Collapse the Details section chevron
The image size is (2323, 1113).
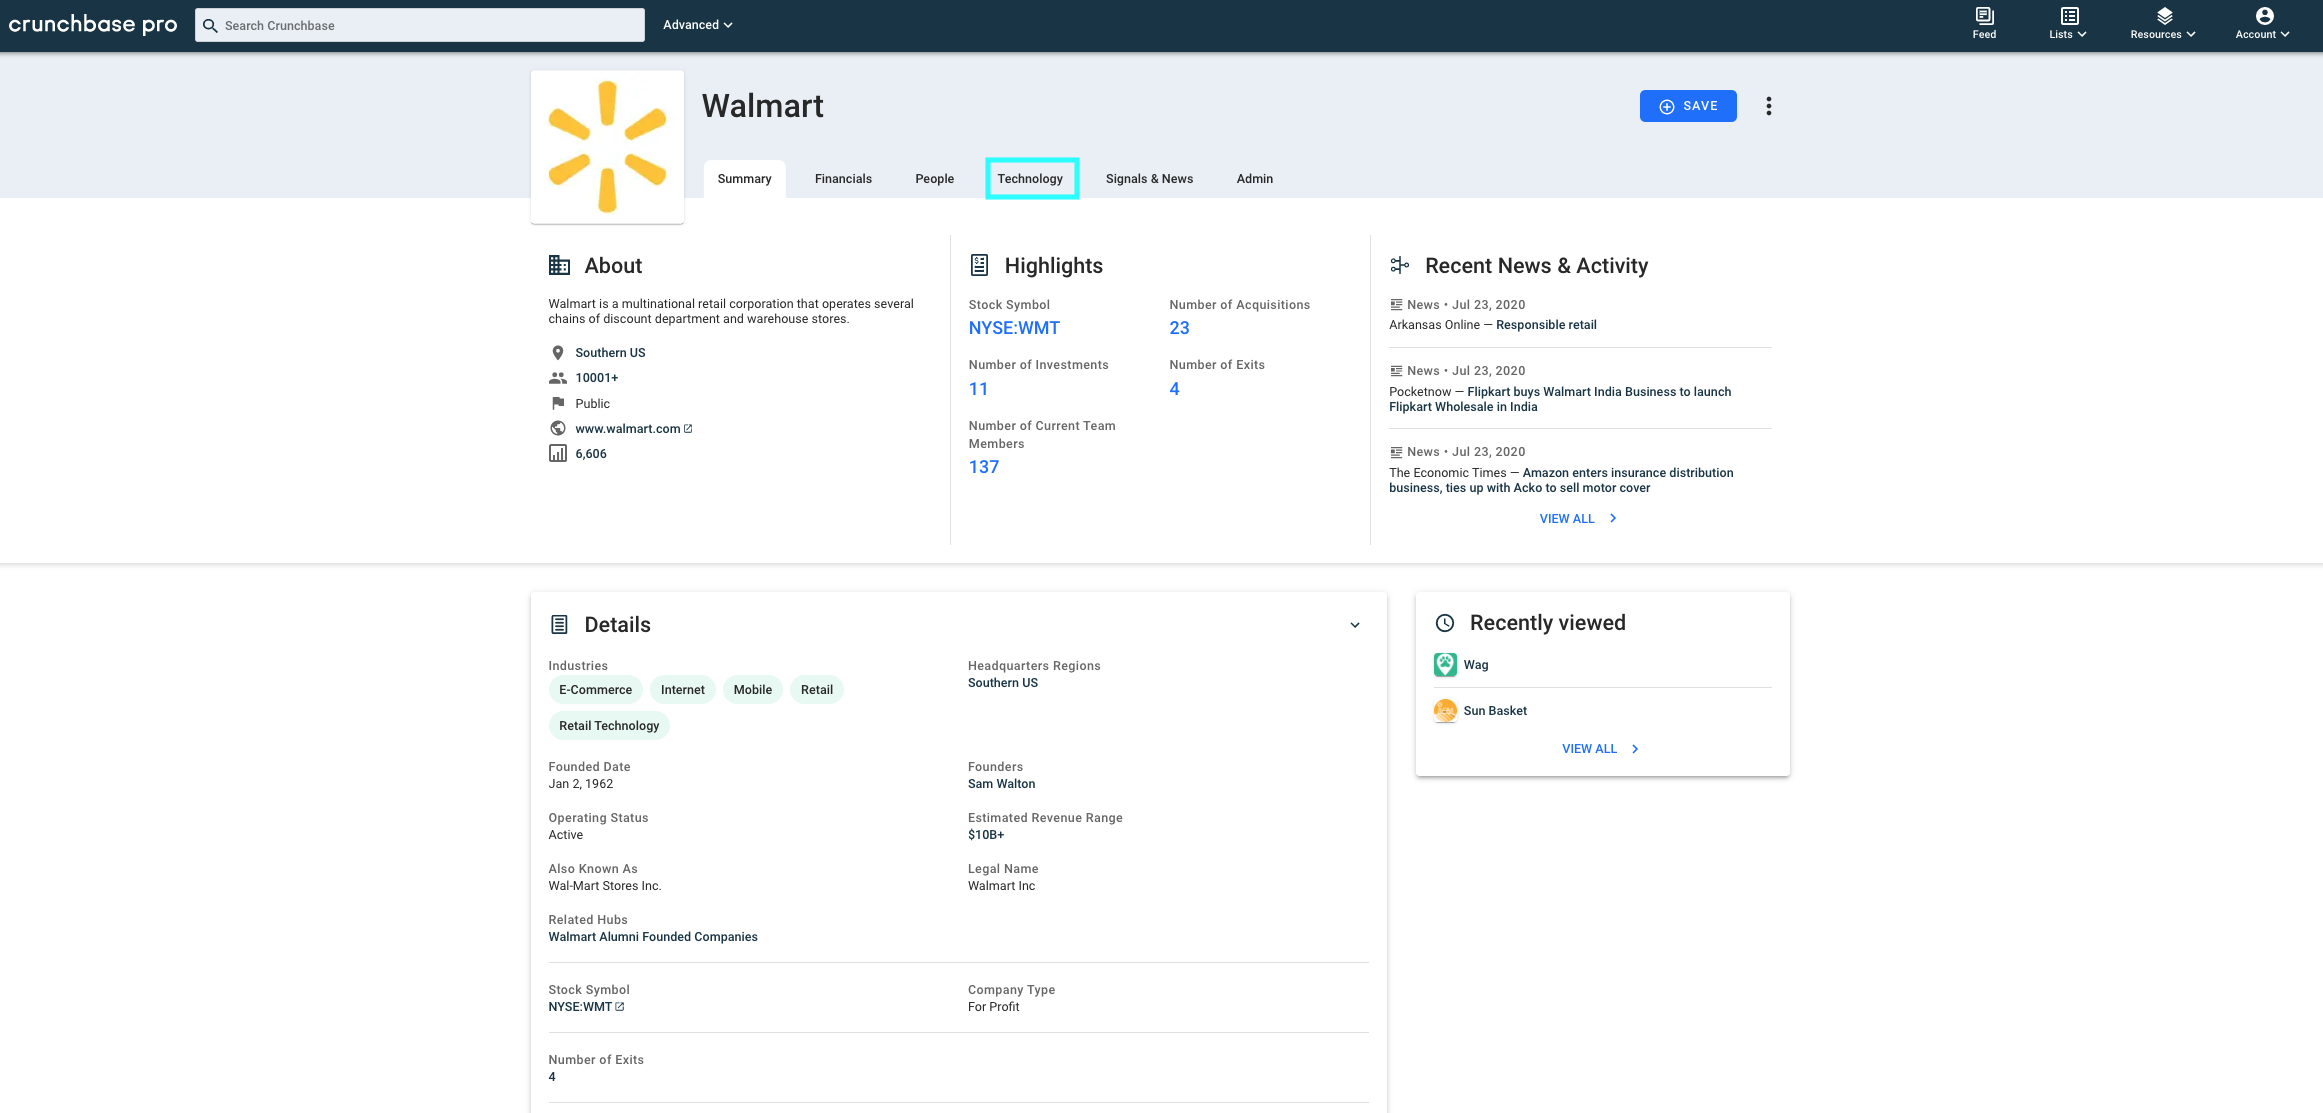click(x=1355, y=625)
